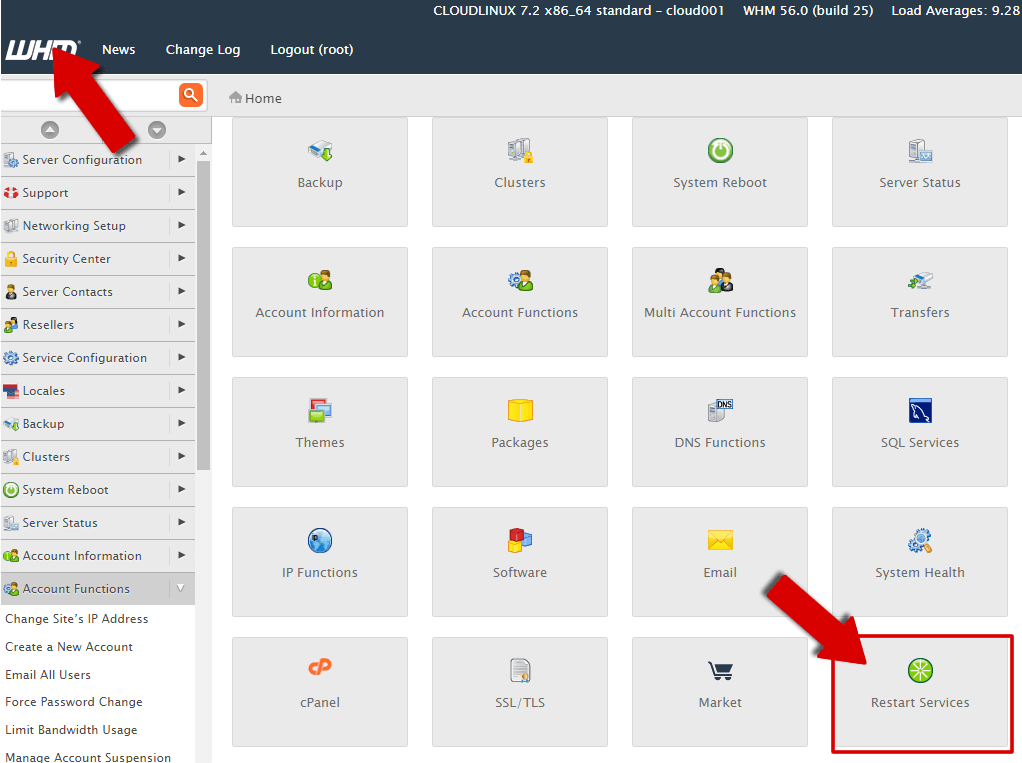Open the Transfers tile icon
1022x763 pixels.
tap(920, 281)
